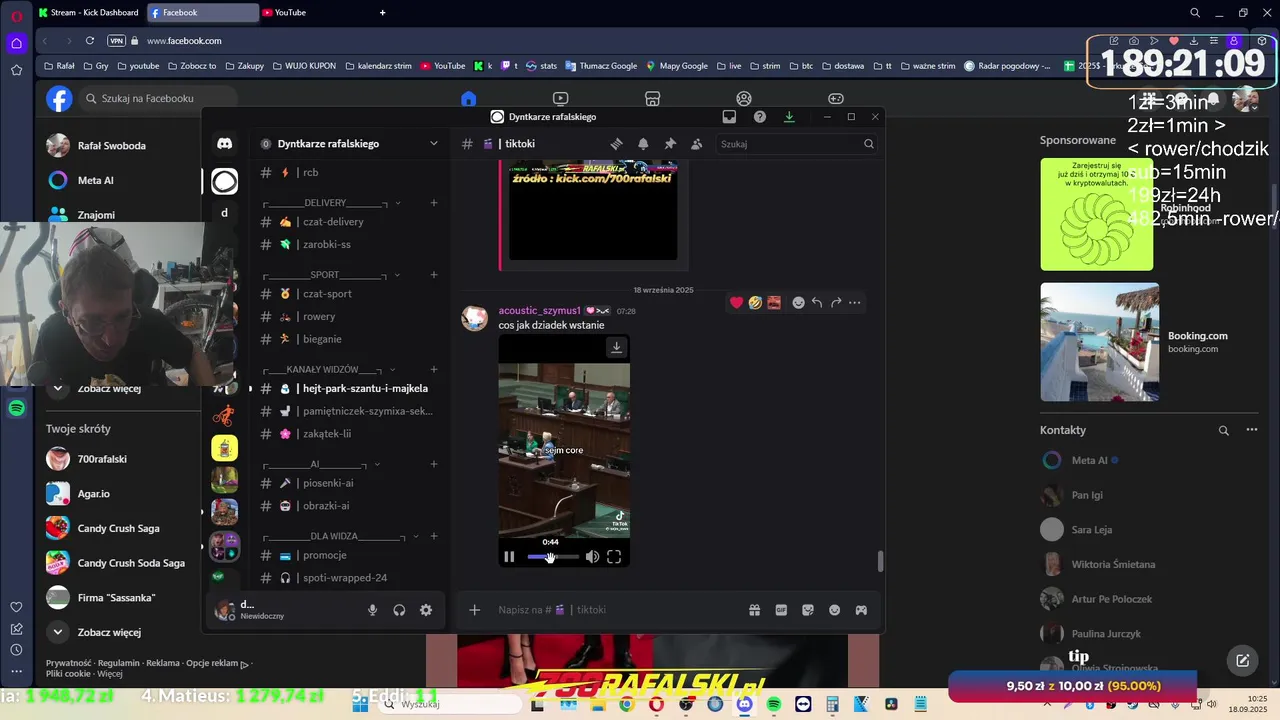Forward the acoustic_szymus1 message
1280x720 pixels.
[836, 302]
